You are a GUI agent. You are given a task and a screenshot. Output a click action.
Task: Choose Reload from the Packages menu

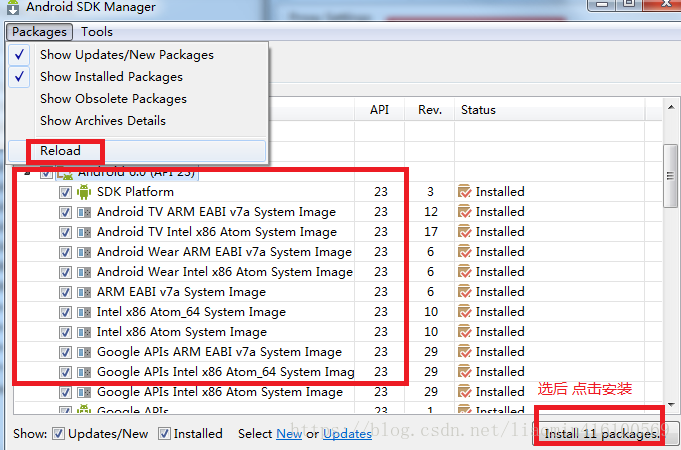[137, 151]
